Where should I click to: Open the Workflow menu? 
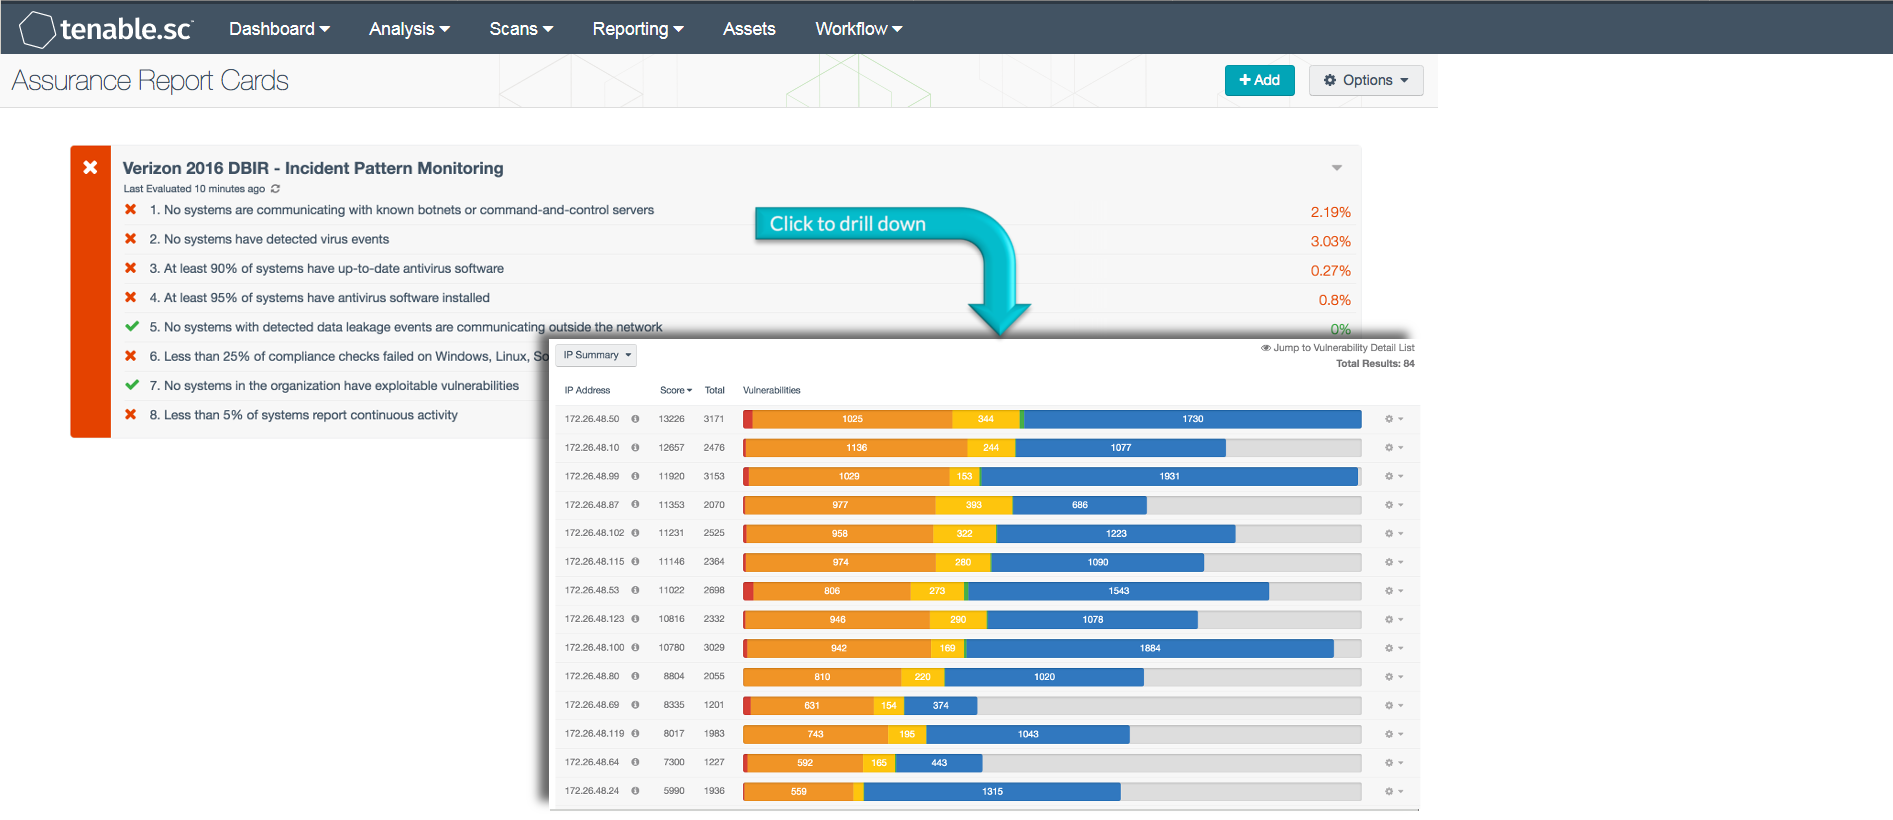(859, 29)
